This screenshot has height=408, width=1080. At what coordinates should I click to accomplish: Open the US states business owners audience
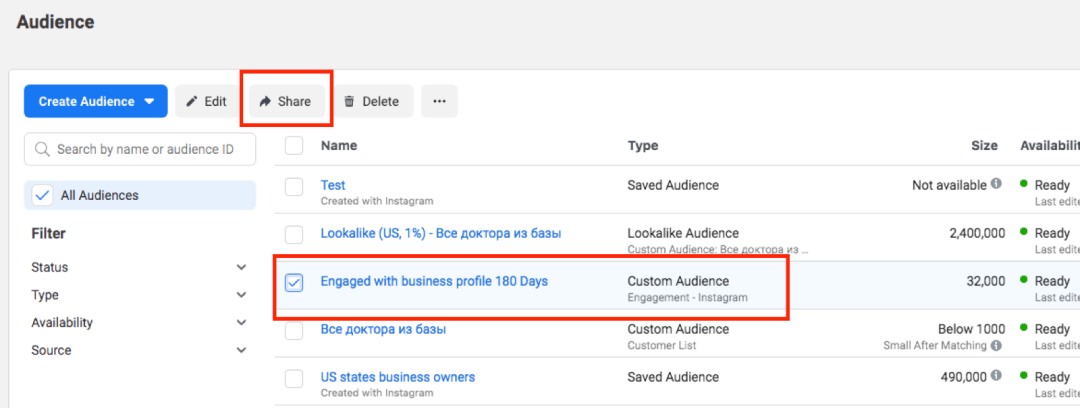click(397, 377)
